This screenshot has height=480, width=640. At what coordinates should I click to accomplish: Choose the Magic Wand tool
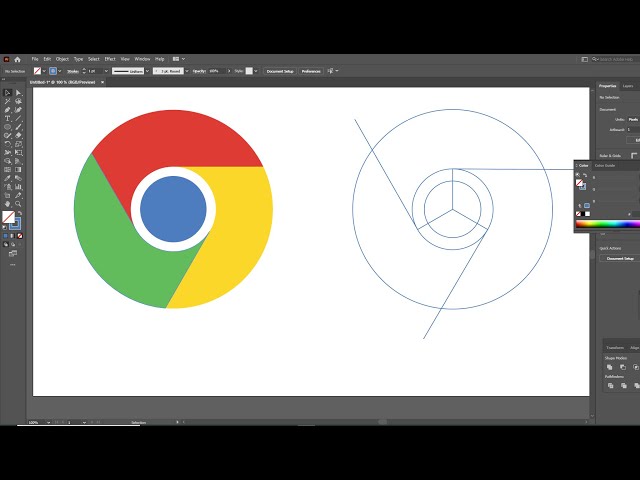[x=7, y=101]
